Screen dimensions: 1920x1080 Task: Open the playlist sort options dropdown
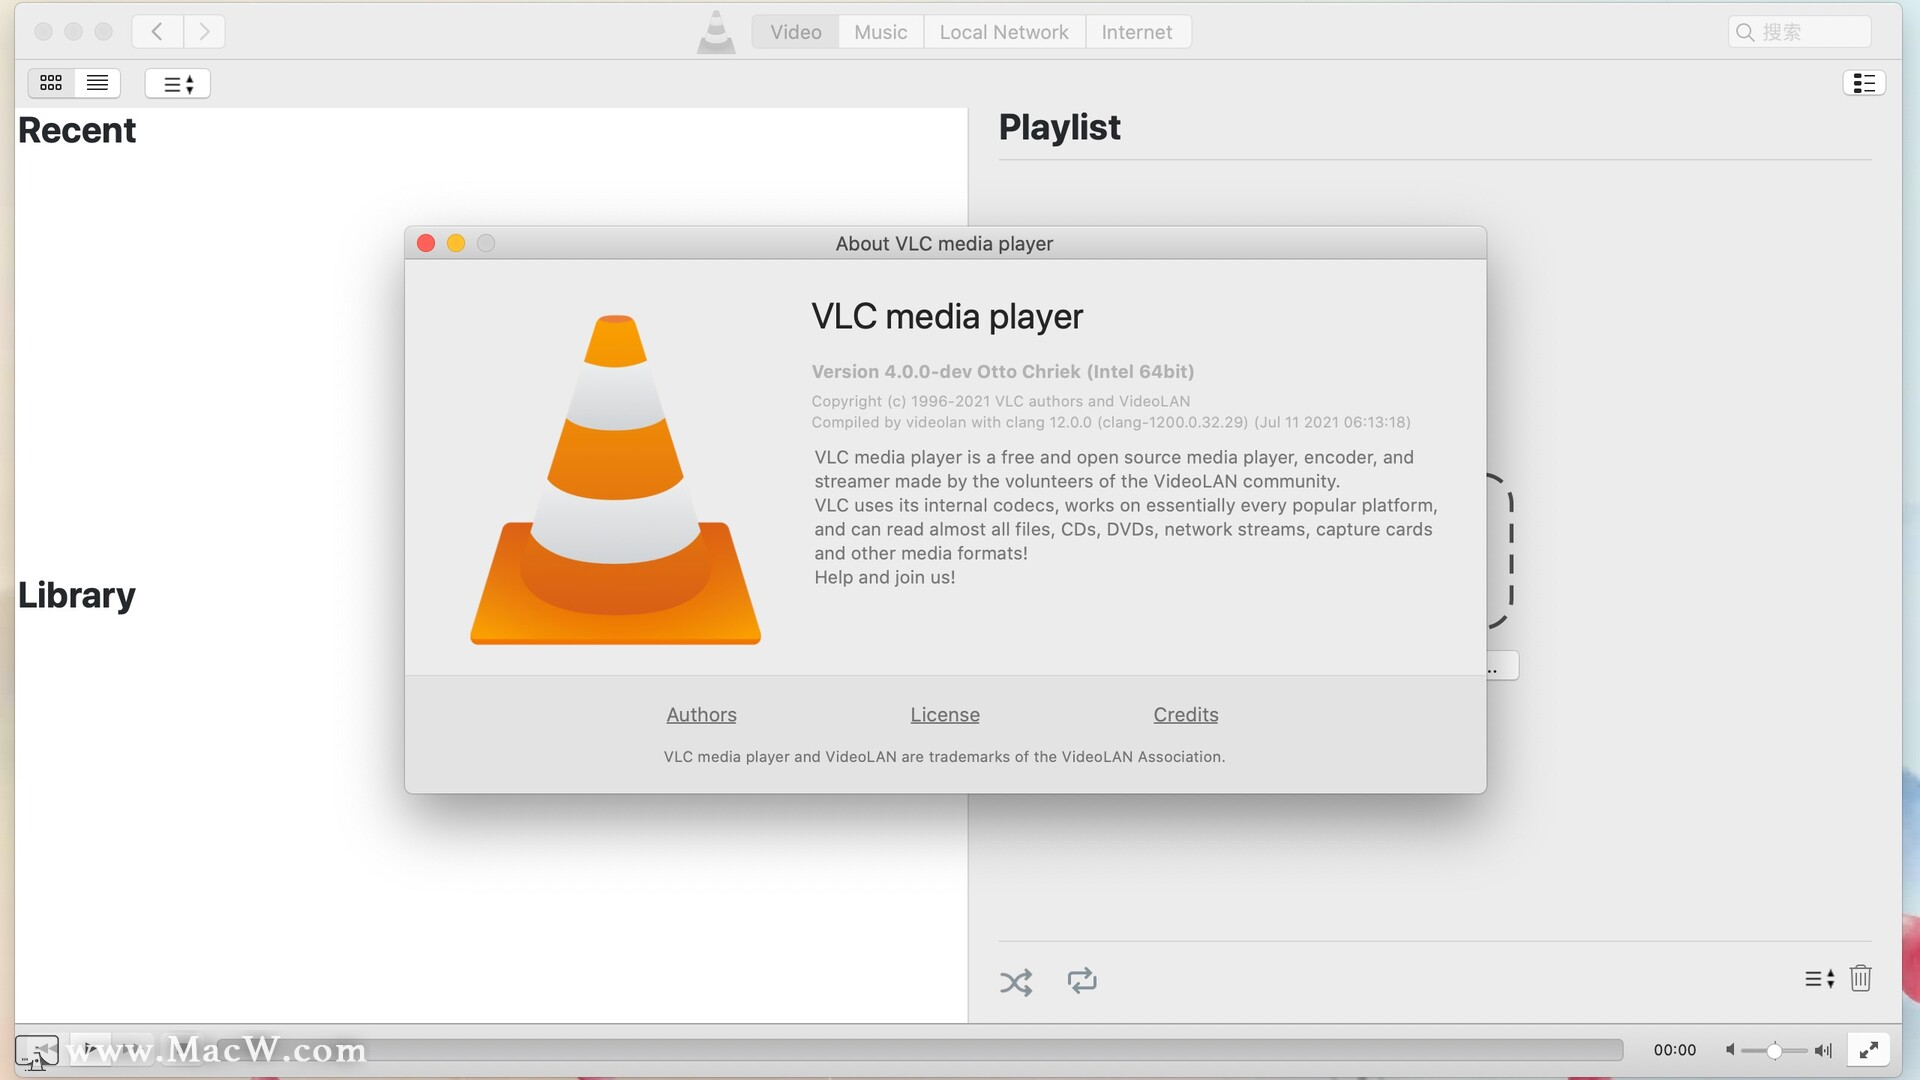[1819, 978]
